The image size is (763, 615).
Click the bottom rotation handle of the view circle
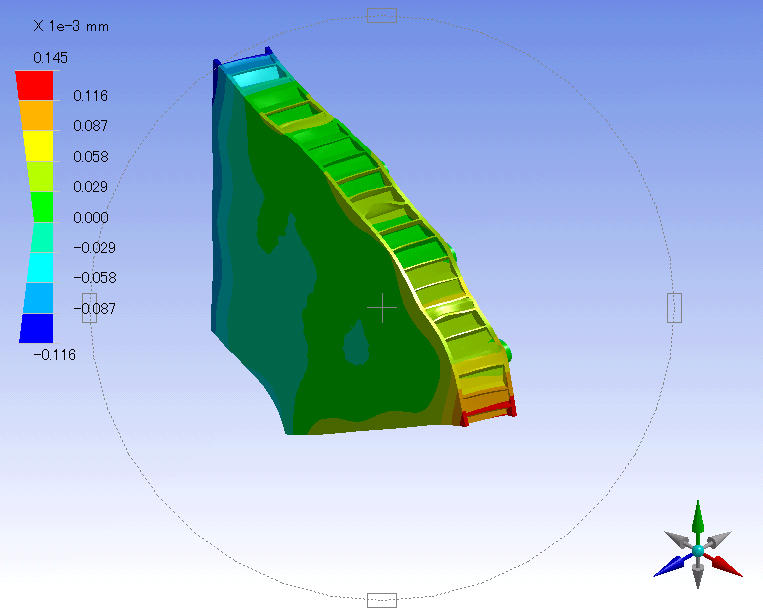point(382,600)
